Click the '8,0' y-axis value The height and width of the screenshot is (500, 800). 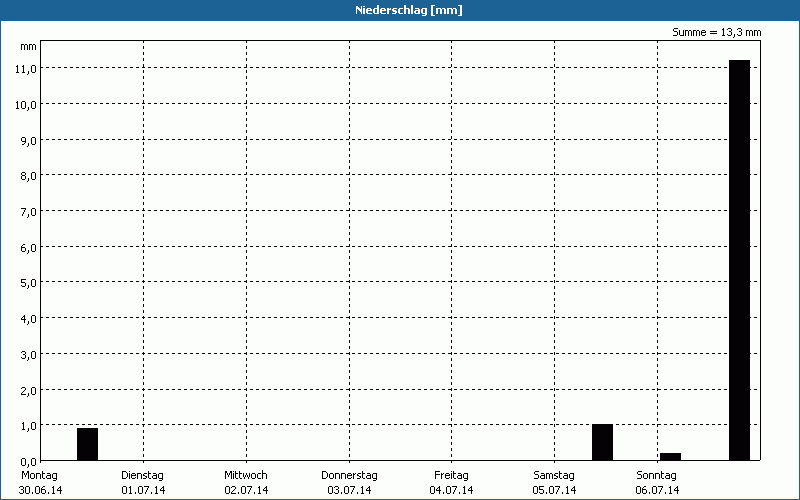tap(28, 176)
